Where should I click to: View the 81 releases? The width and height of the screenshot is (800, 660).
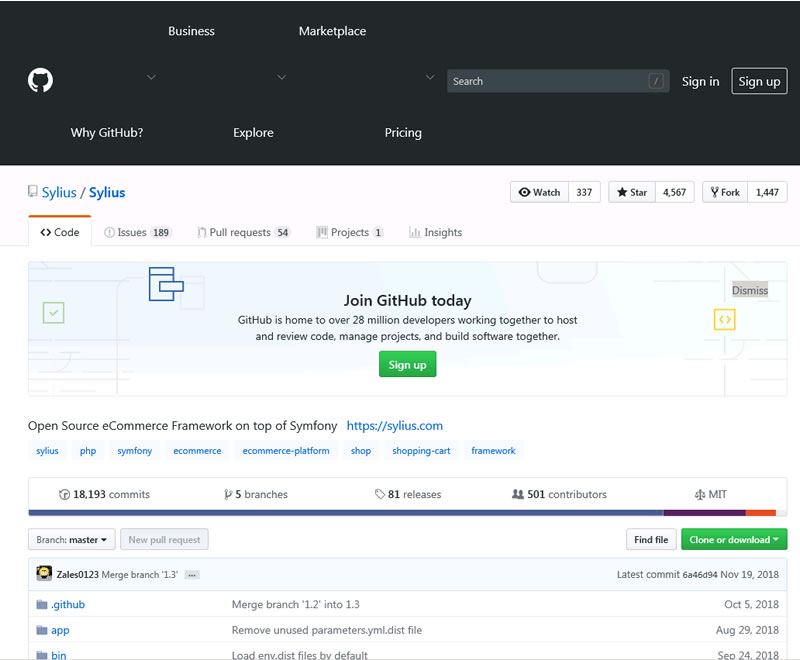407,493
